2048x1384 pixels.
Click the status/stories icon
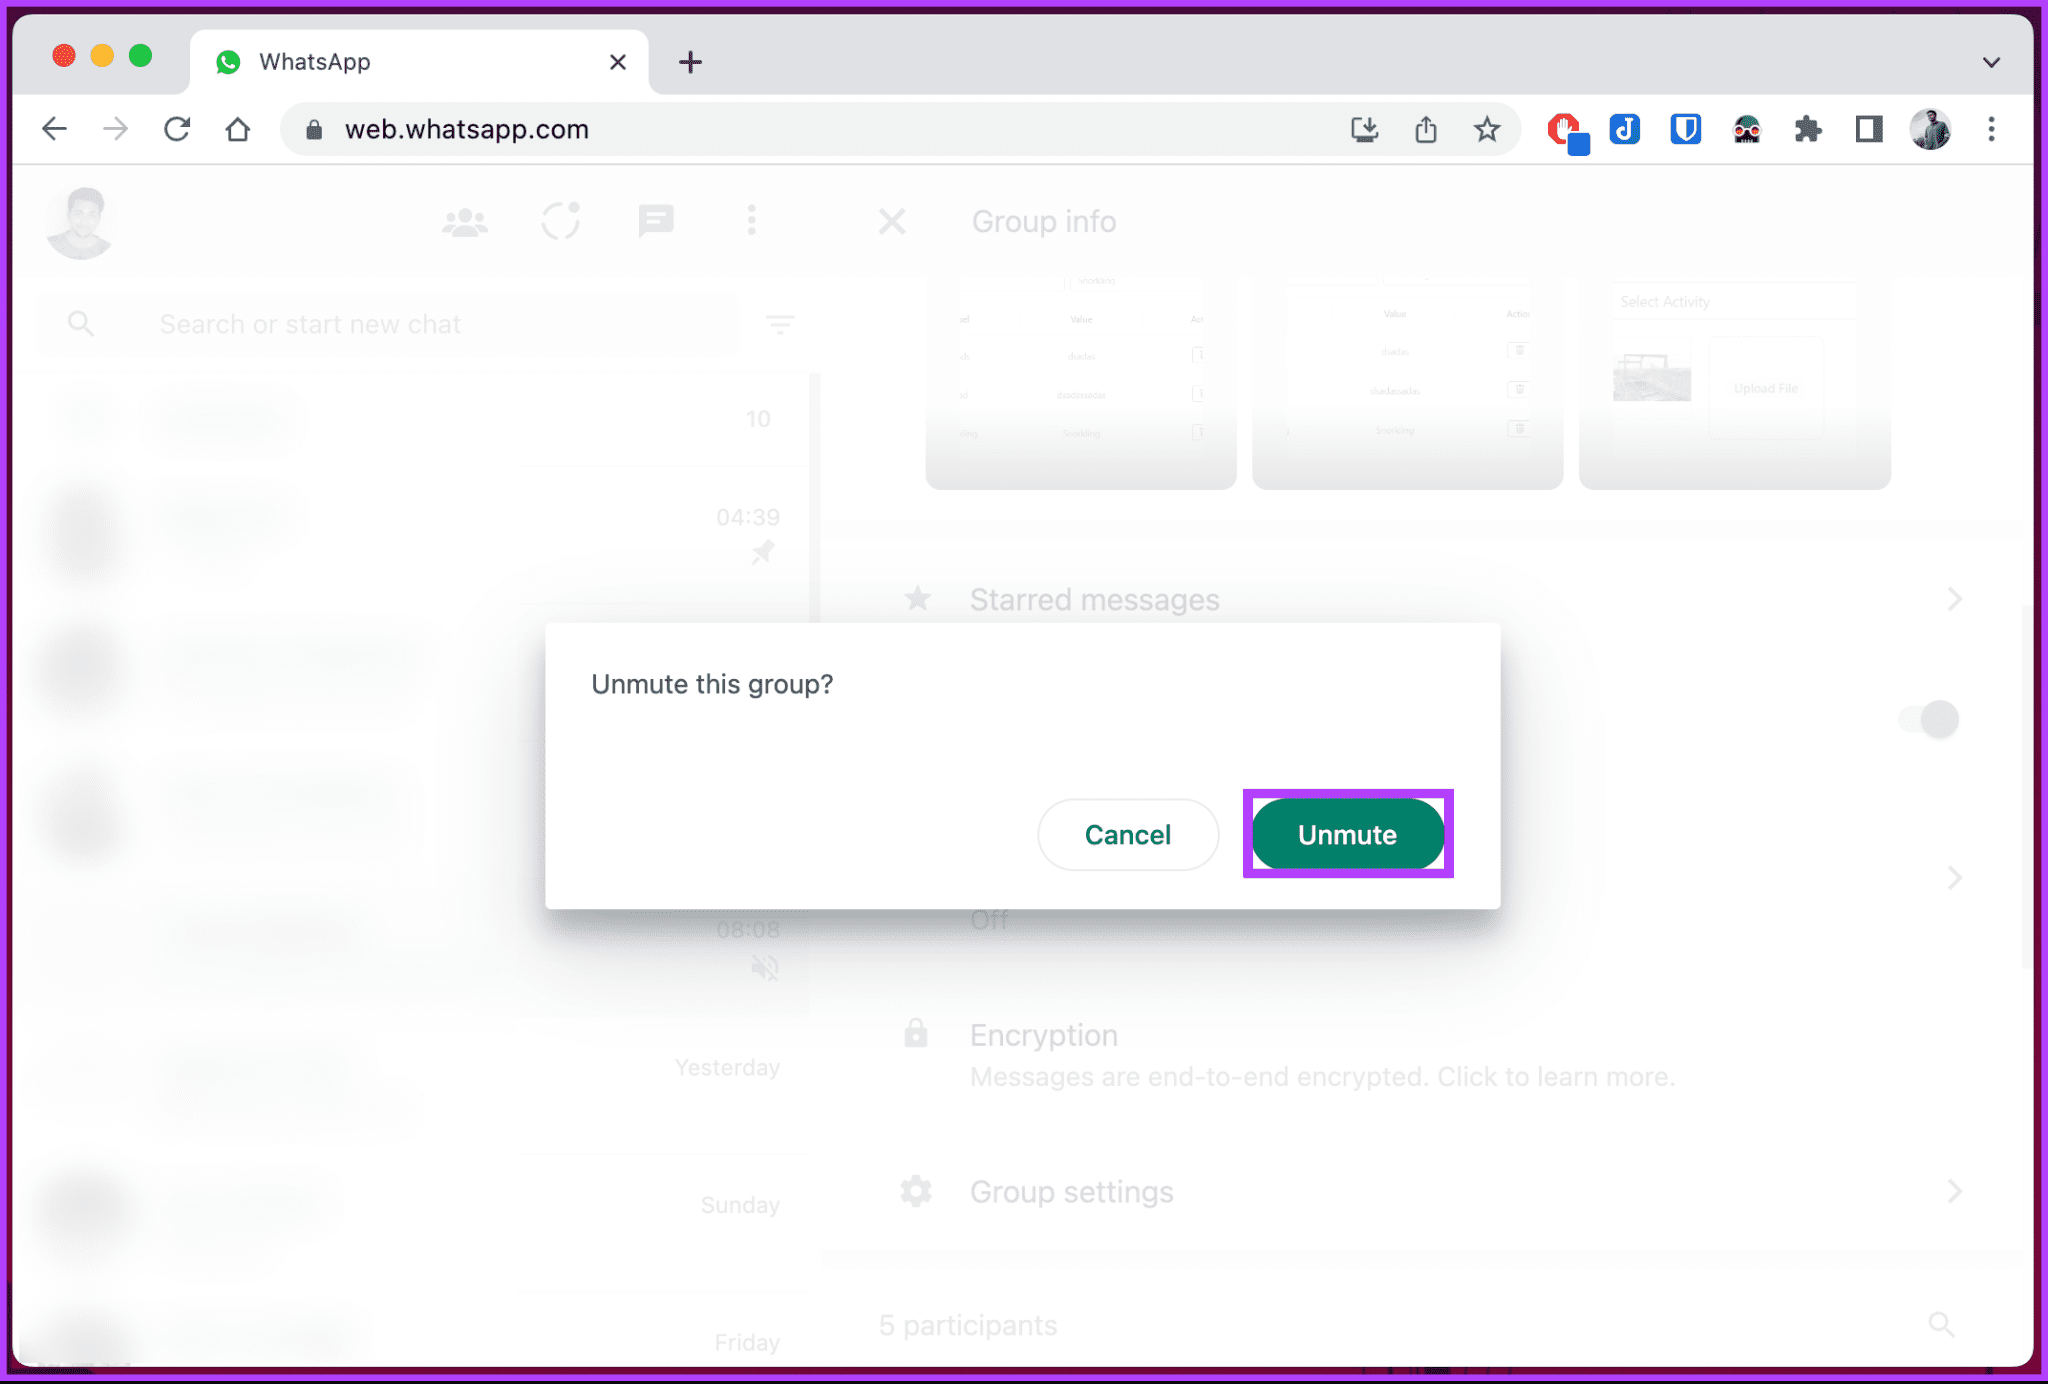pos(561,221)
